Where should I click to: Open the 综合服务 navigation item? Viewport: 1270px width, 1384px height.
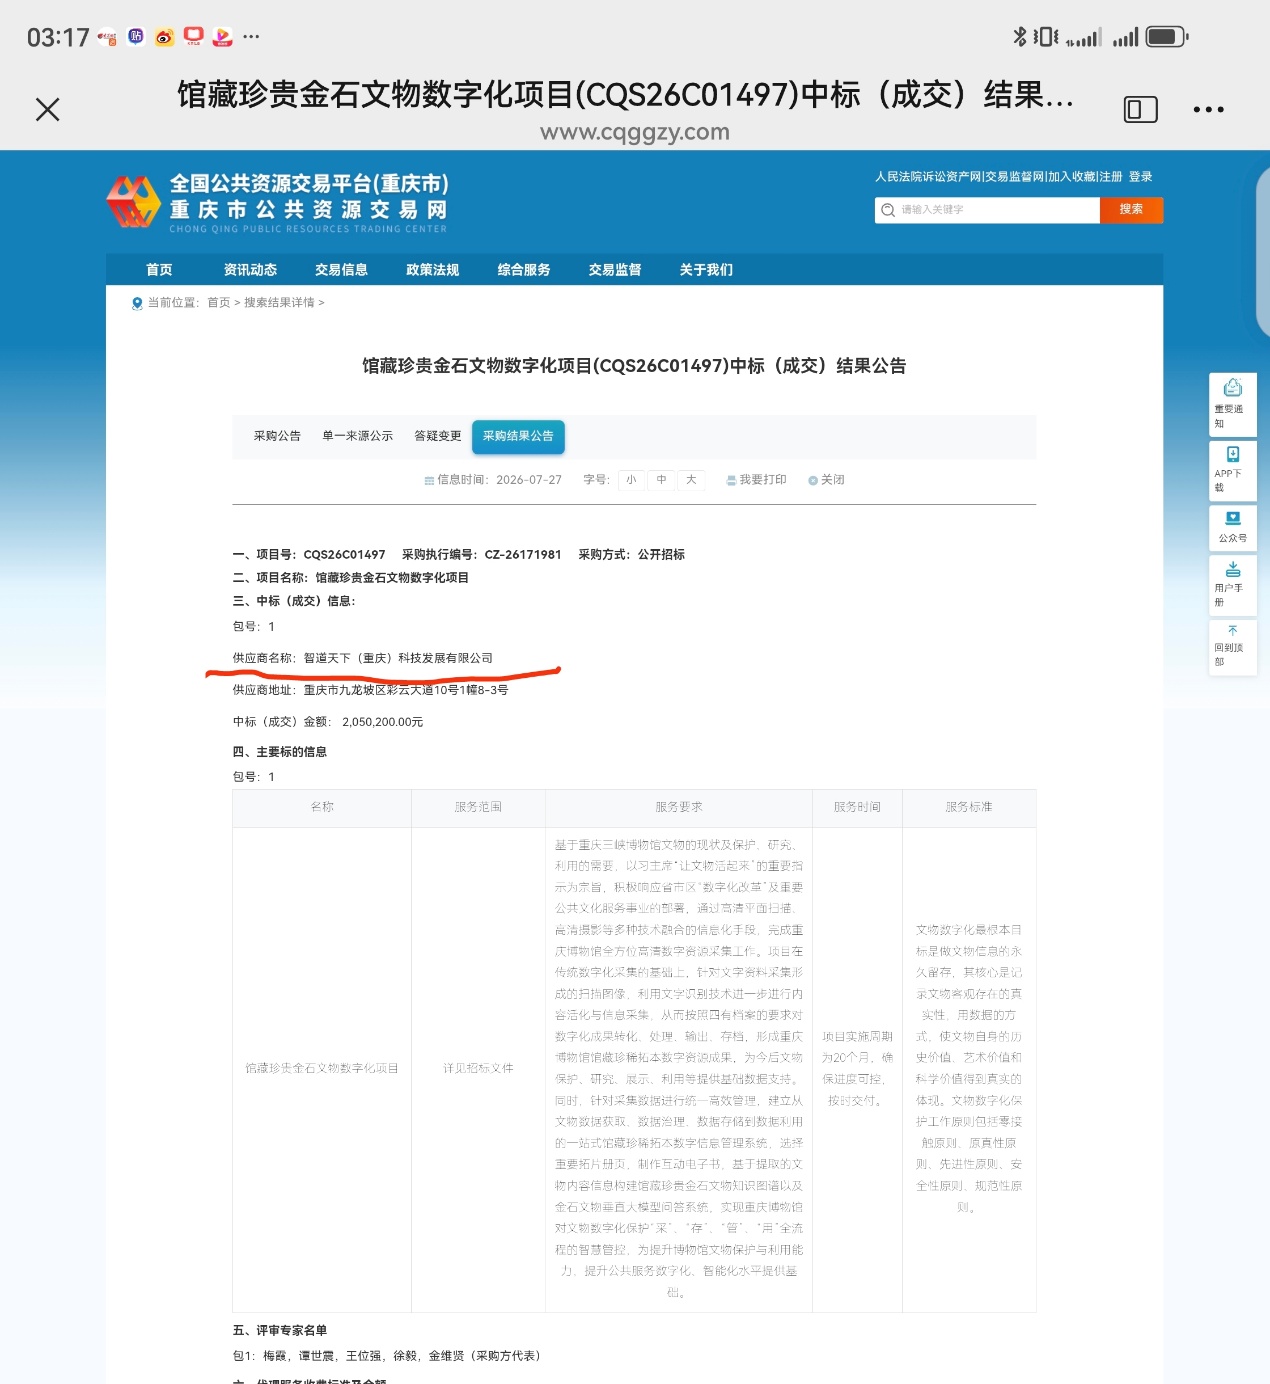tap(524, 270)
